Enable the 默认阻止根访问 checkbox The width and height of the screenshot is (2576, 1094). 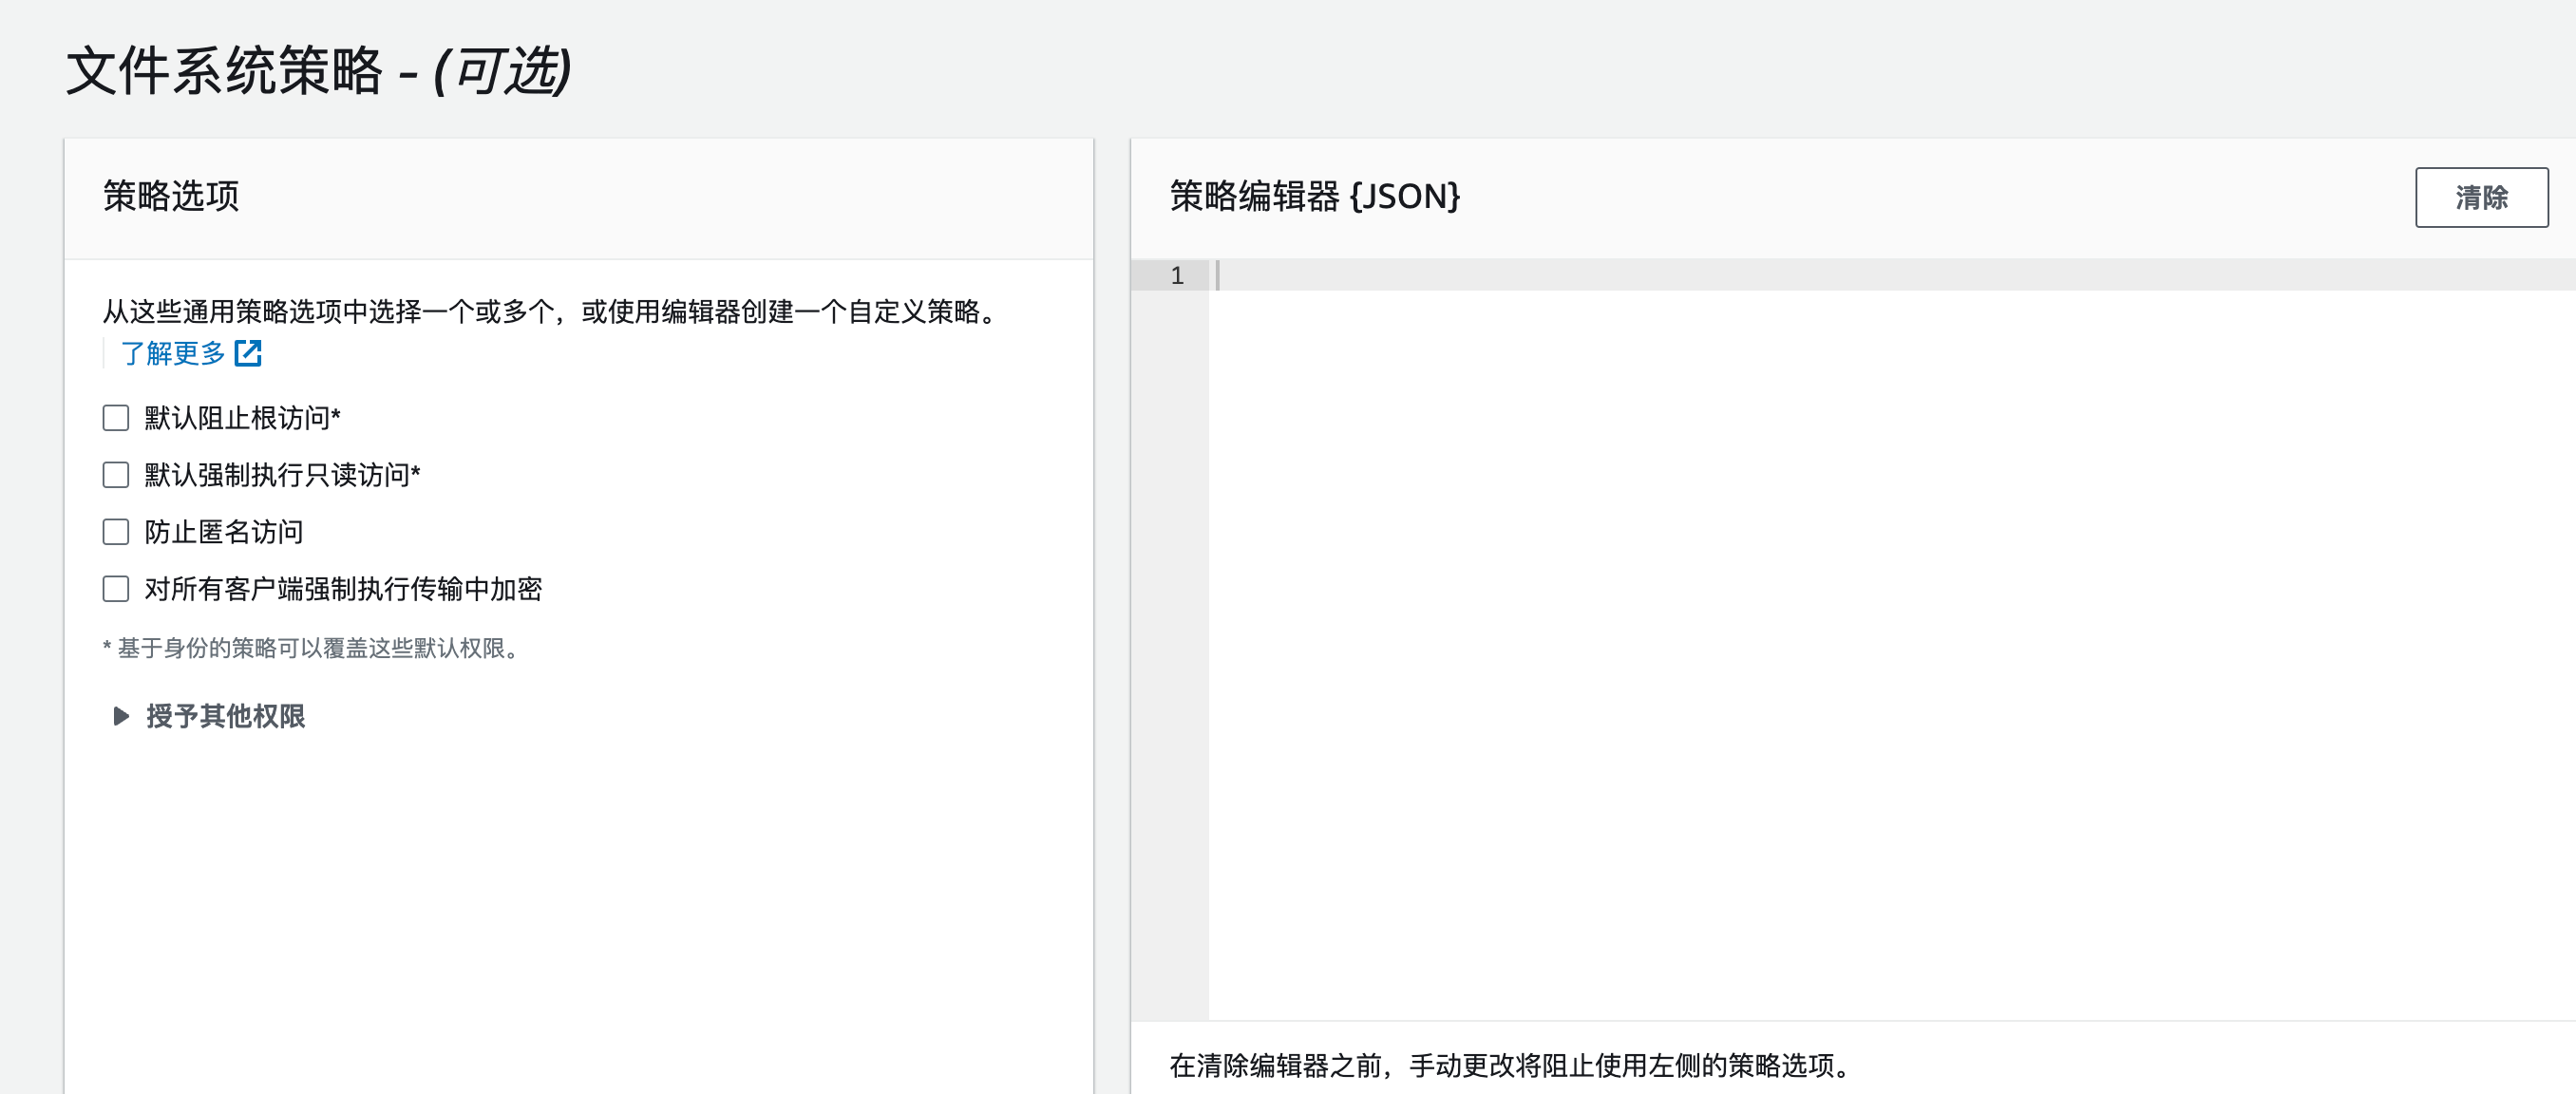(x=116, y=418)
